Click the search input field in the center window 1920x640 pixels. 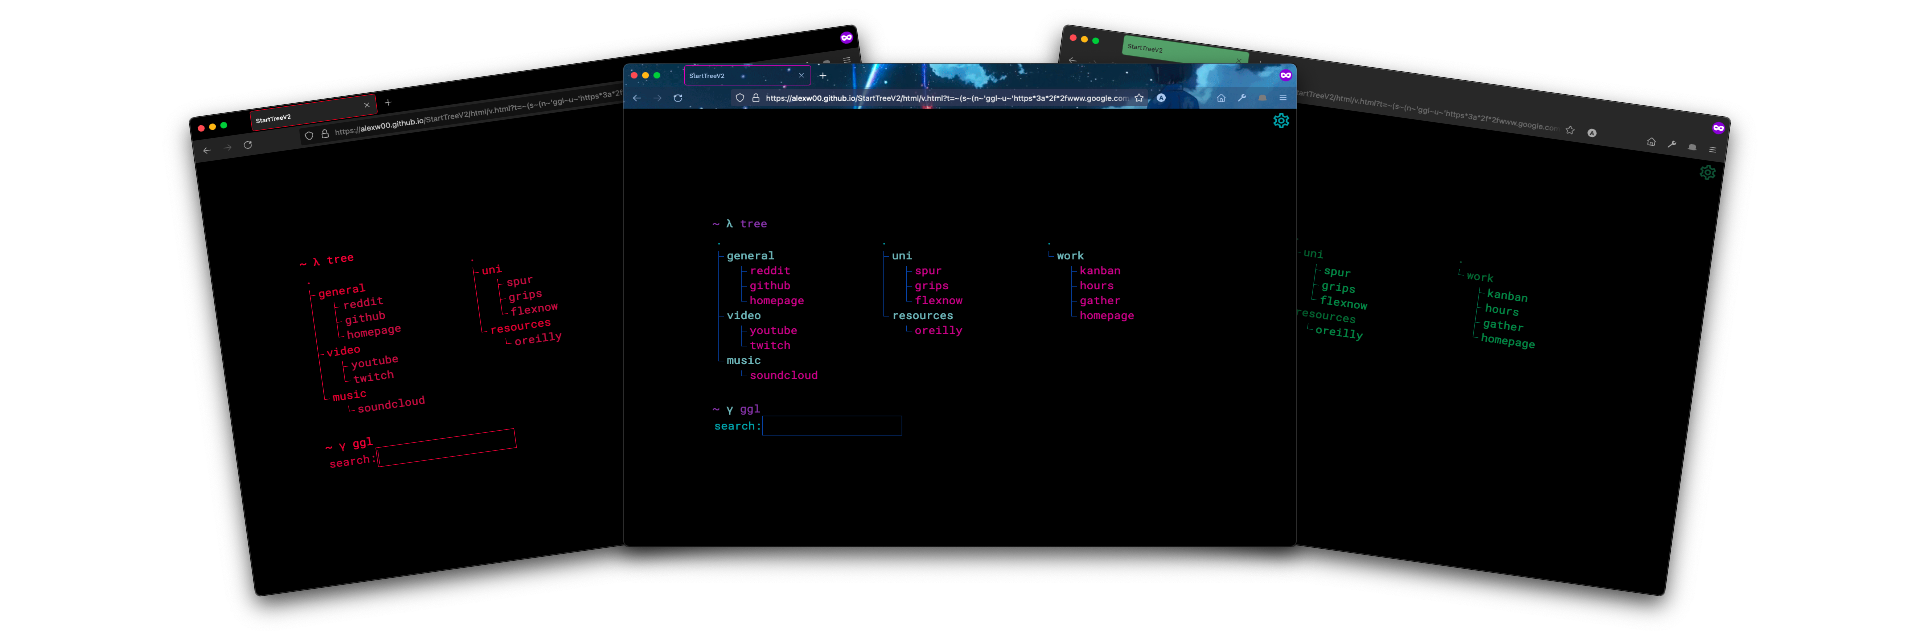[832, 426]
